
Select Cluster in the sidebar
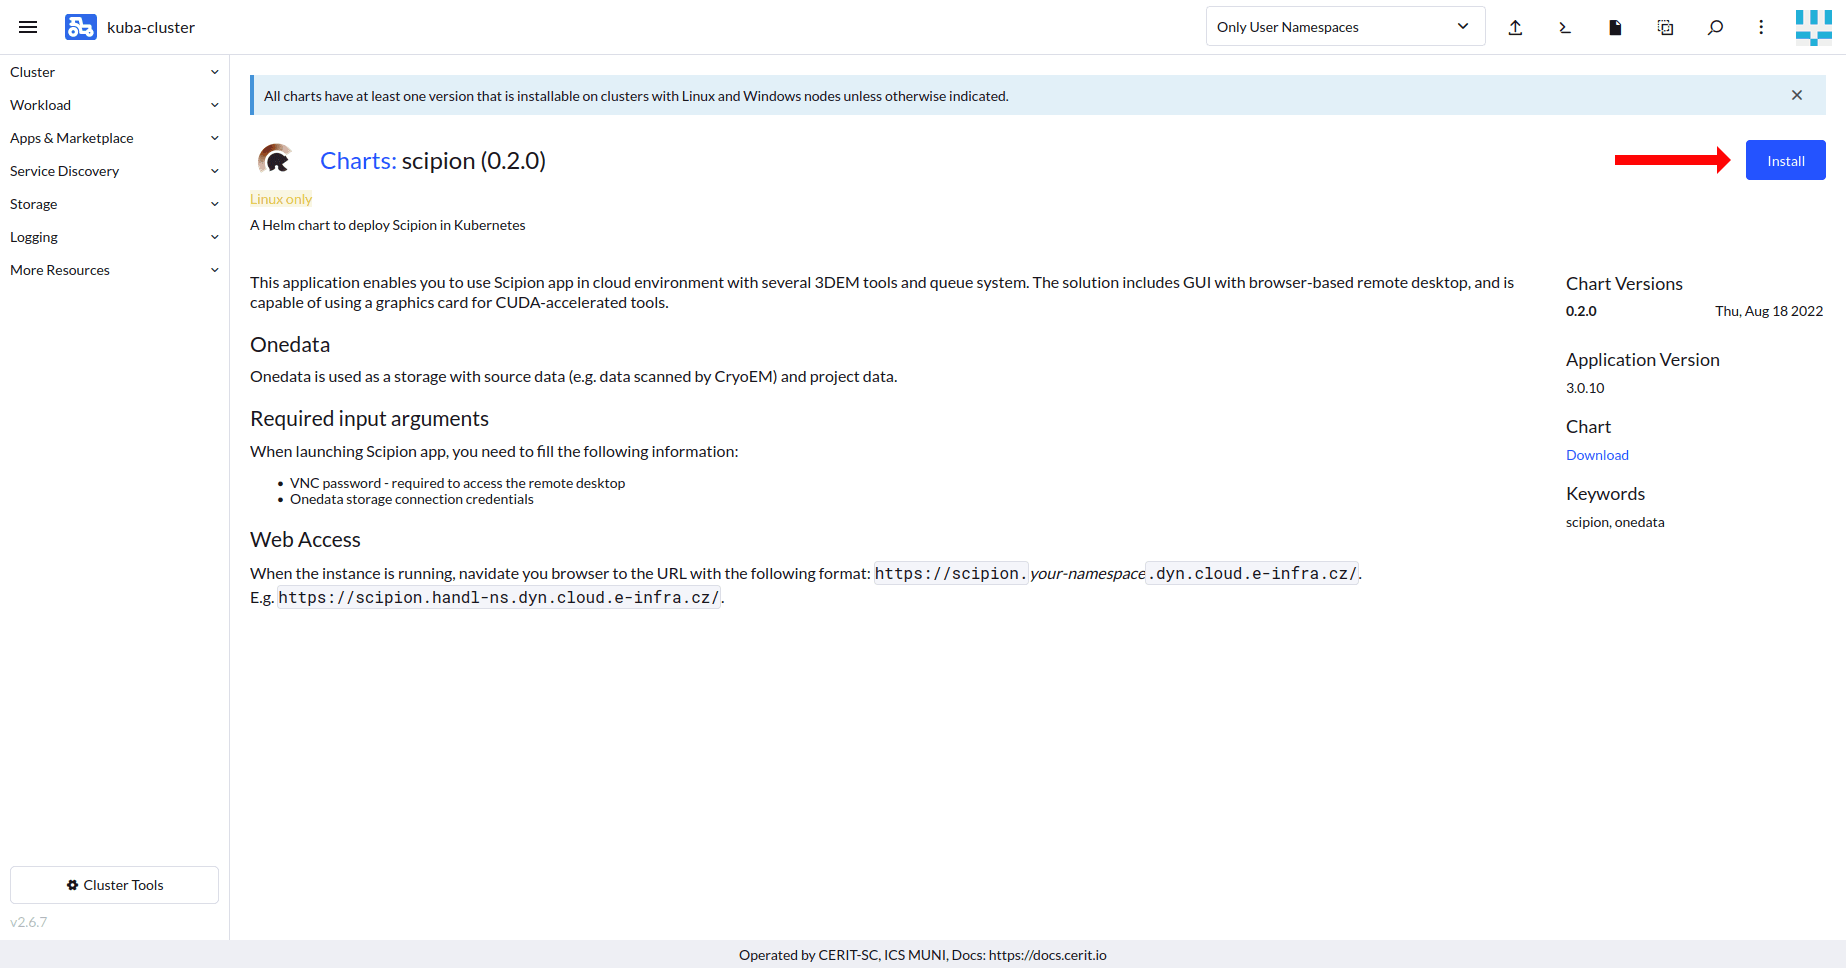pos(32,72)
